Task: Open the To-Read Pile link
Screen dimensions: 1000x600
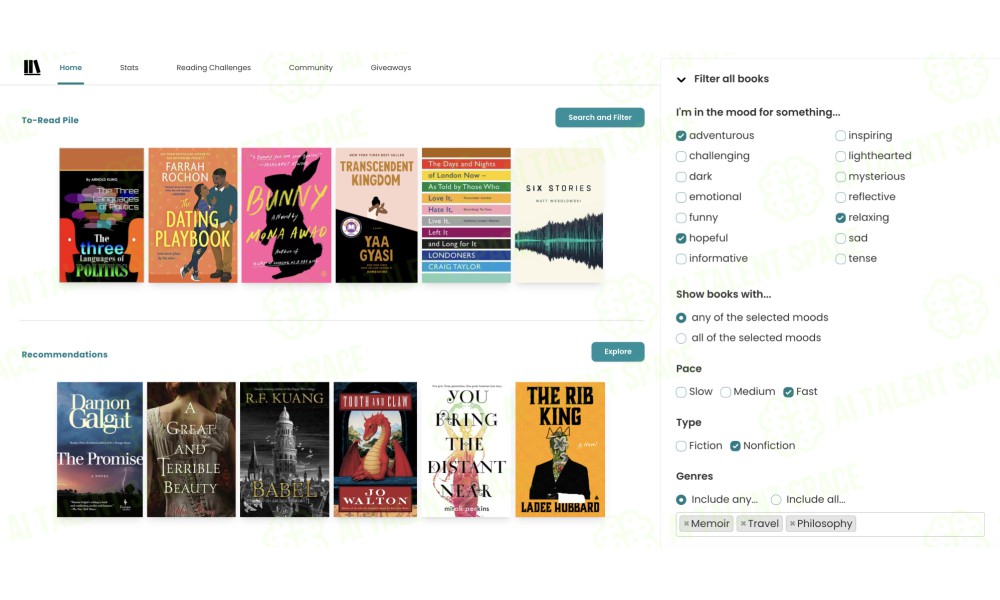Action: click(50, 120)
